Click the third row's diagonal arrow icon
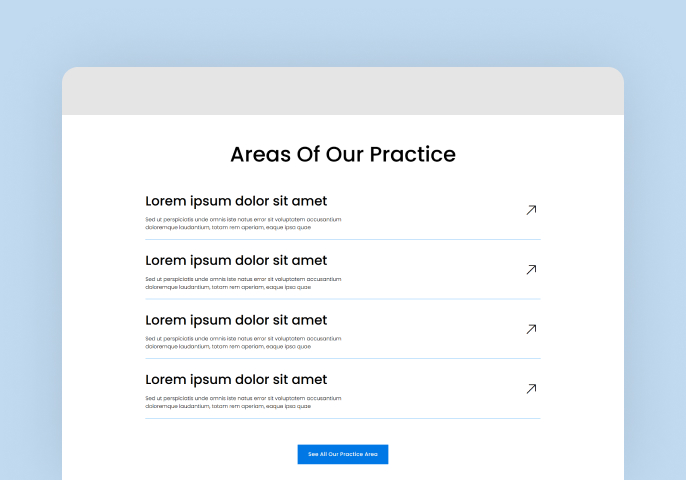The image size is (686, 480). pos(531,329)
